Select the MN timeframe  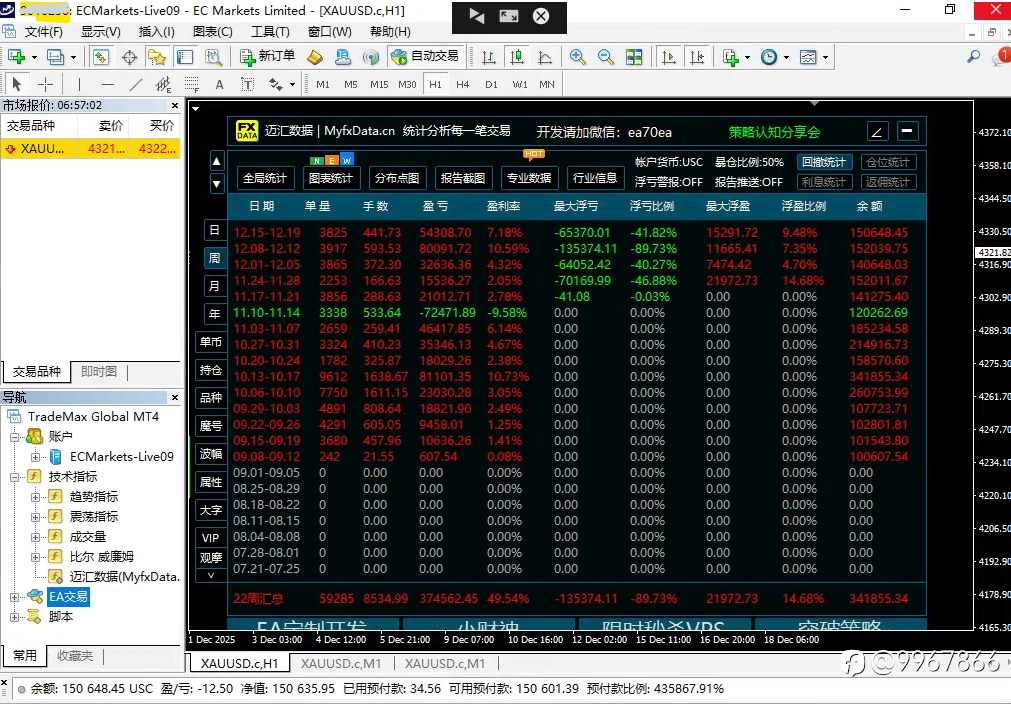click(547, 84)
